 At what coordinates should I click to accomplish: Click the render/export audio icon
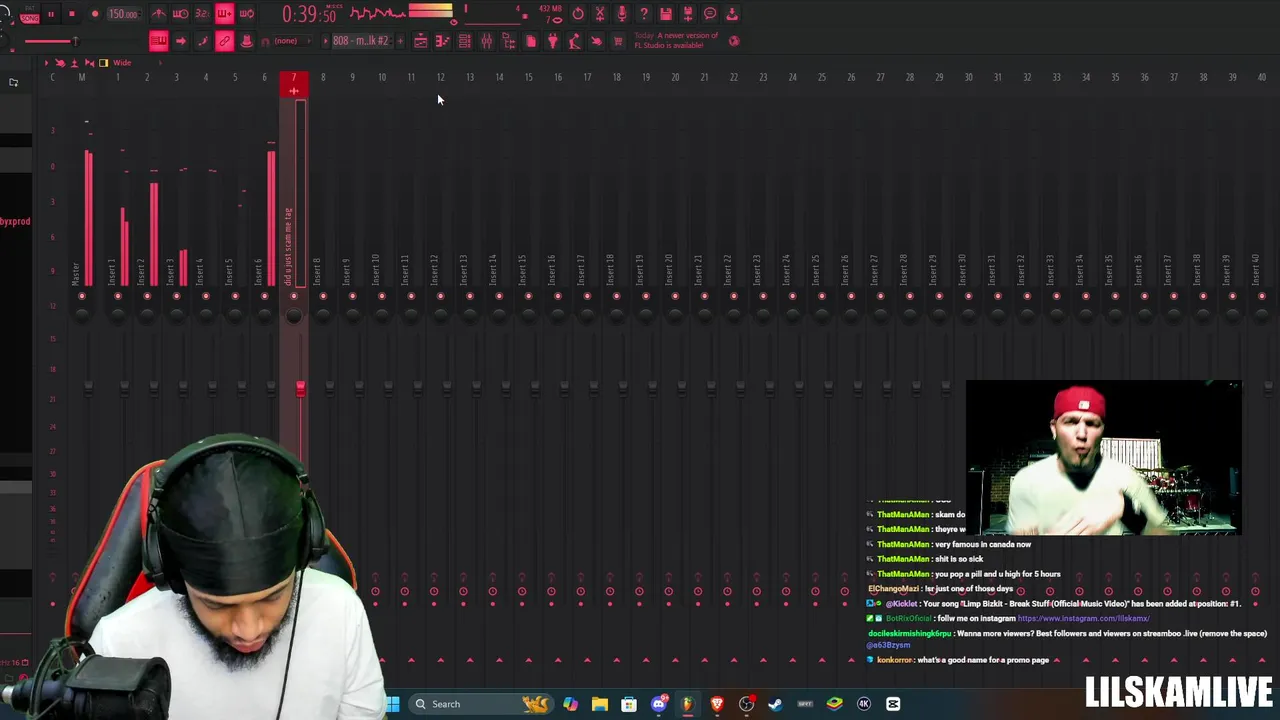point(688,14)
